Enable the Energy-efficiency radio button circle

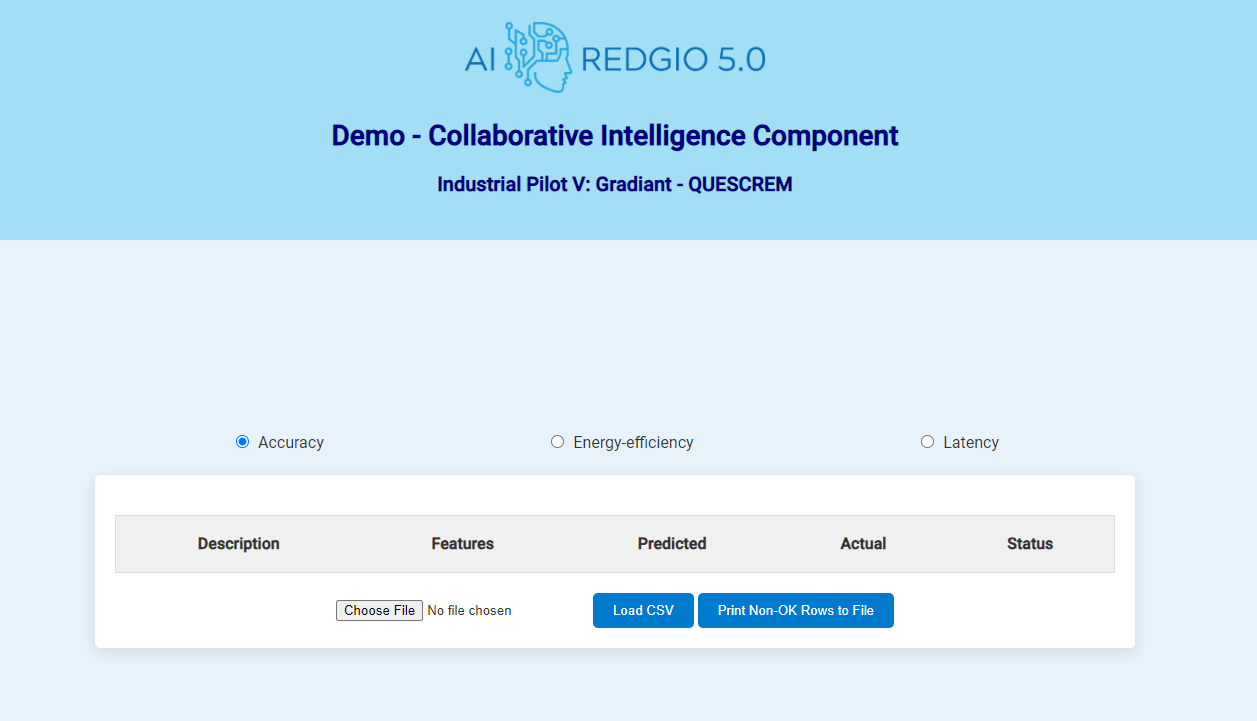coord(558,442)
